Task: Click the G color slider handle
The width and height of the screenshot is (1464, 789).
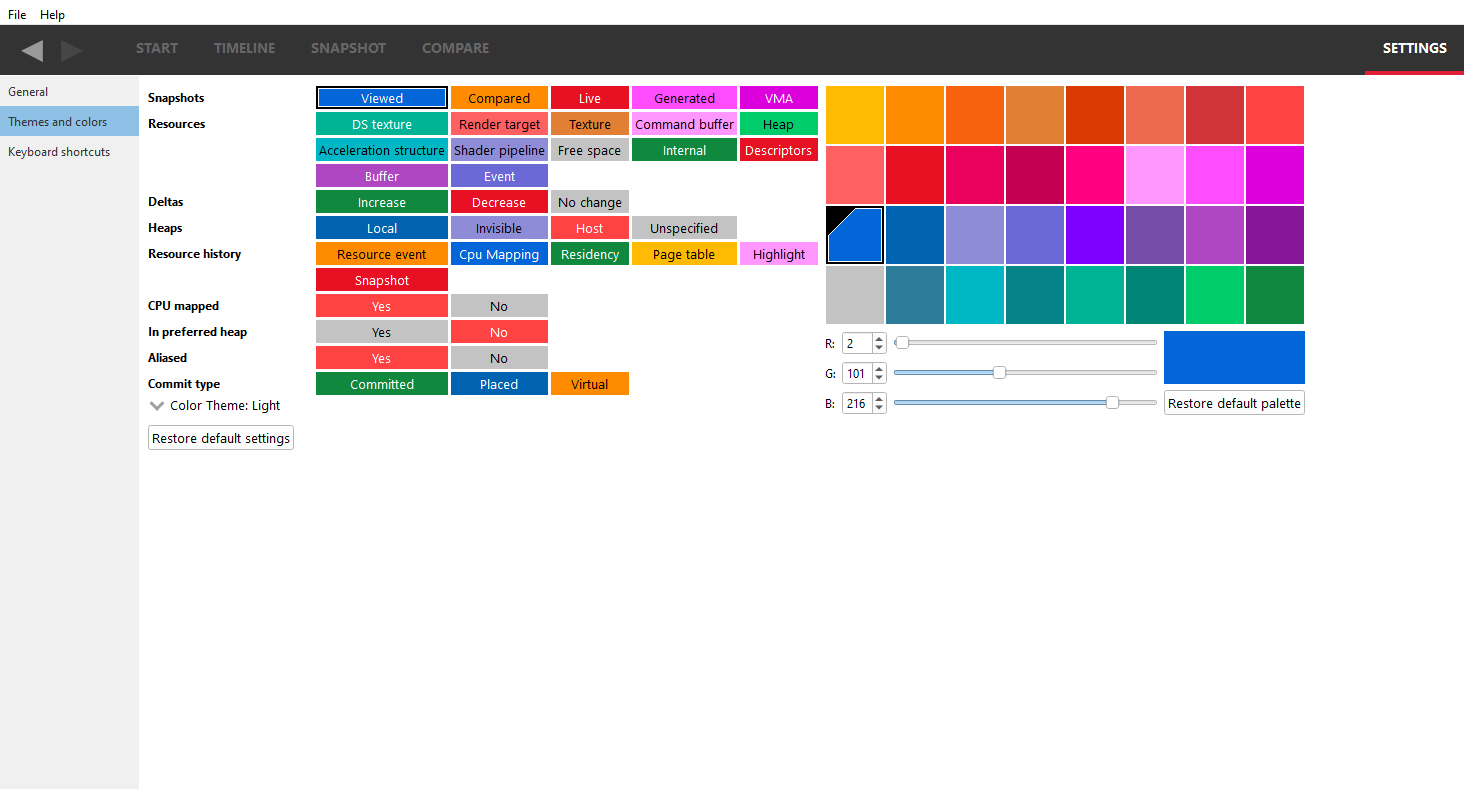Action: [999, 373]
